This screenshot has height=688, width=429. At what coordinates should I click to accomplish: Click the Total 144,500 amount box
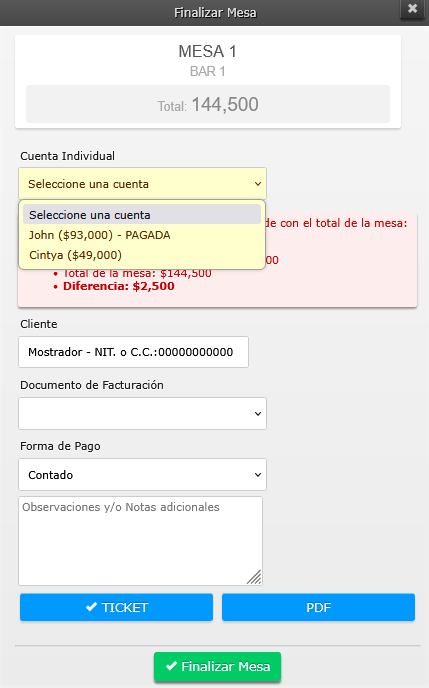coord(208,104)
